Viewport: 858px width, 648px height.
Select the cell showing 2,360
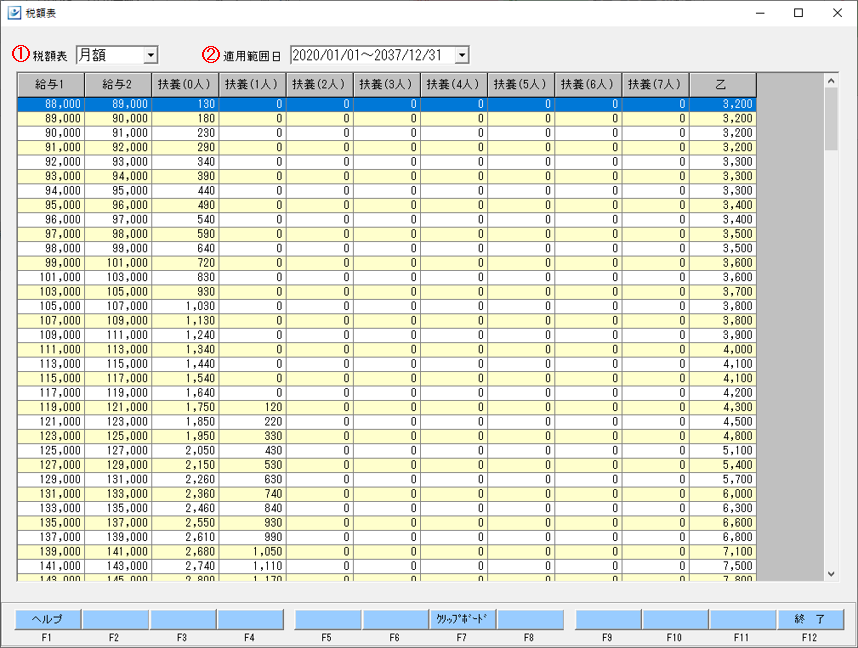point(185,494)
